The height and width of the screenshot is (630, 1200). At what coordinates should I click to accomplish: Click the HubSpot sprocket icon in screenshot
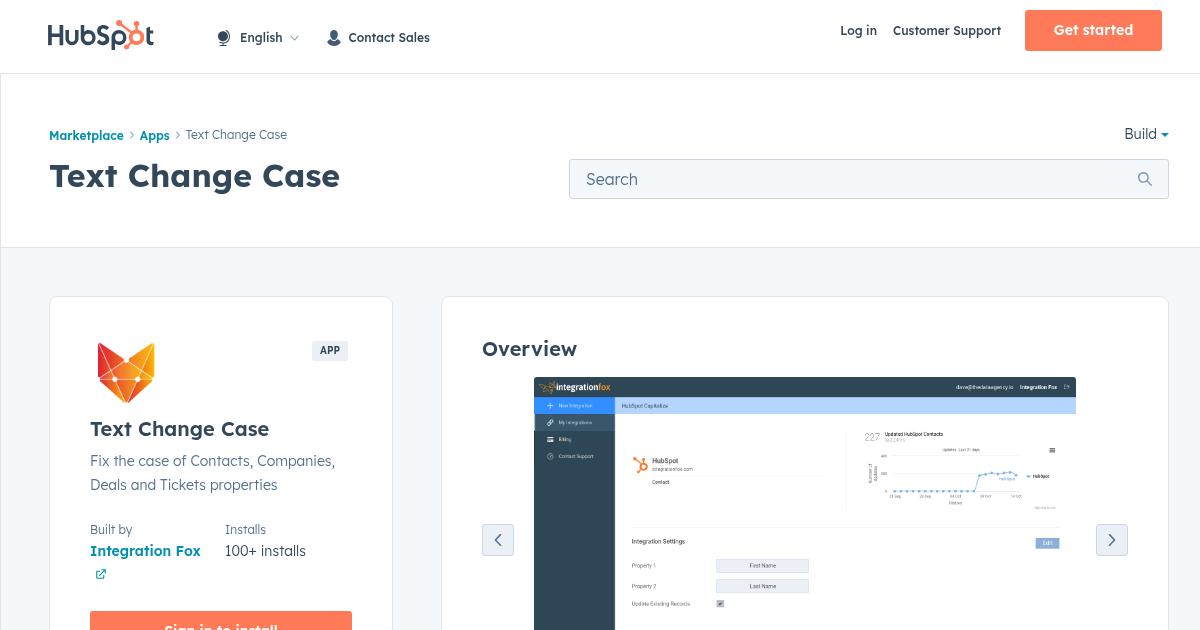(640, 464)
